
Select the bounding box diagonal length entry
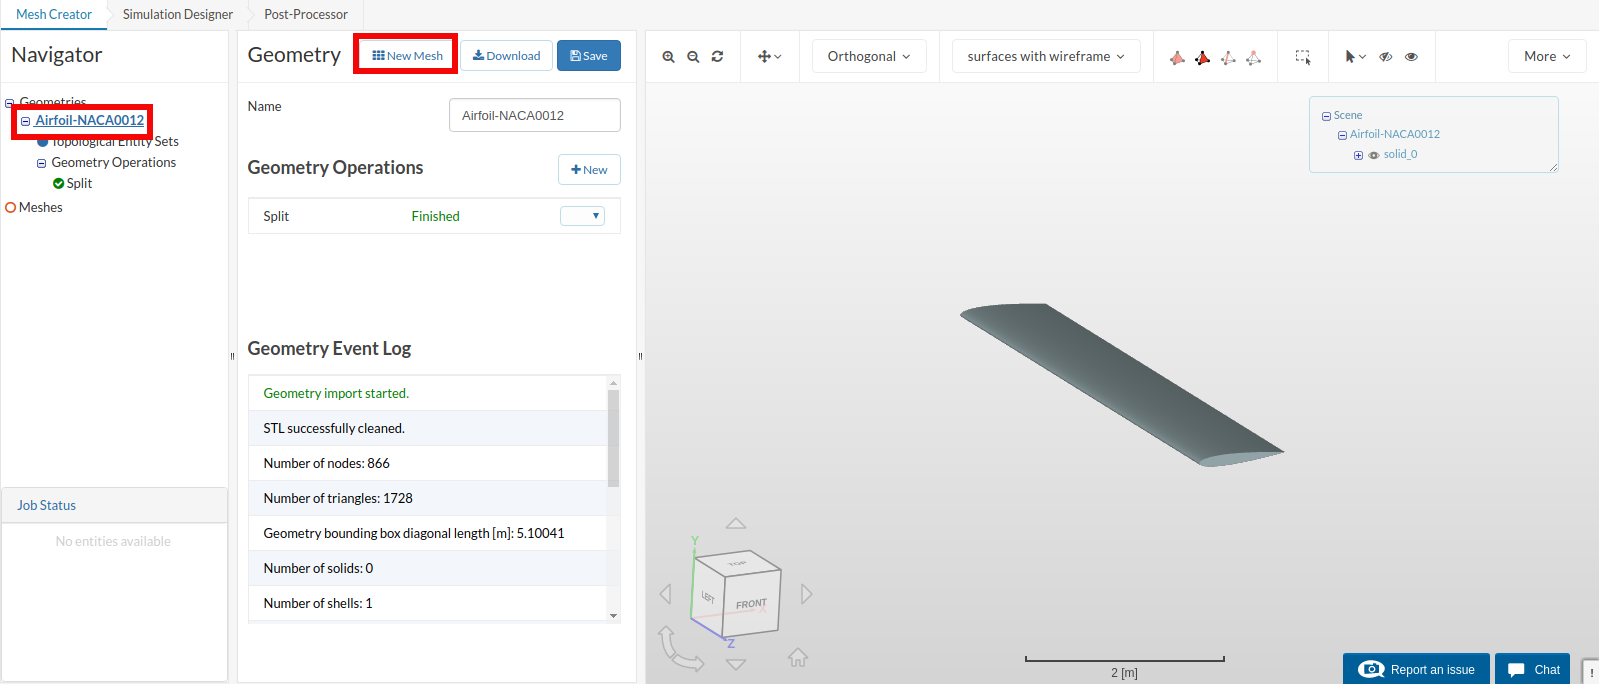pyautogui.click(x=428, y=533)
